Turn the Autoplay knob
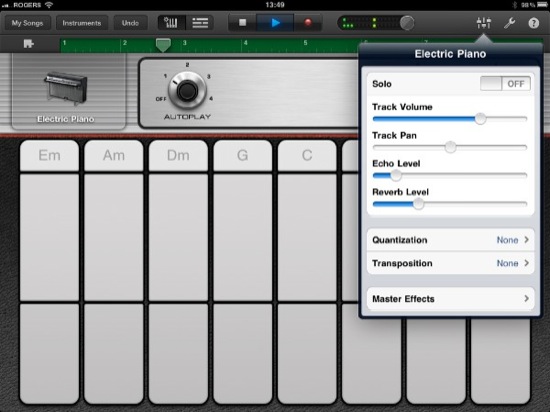 click(x=187, y=90)
